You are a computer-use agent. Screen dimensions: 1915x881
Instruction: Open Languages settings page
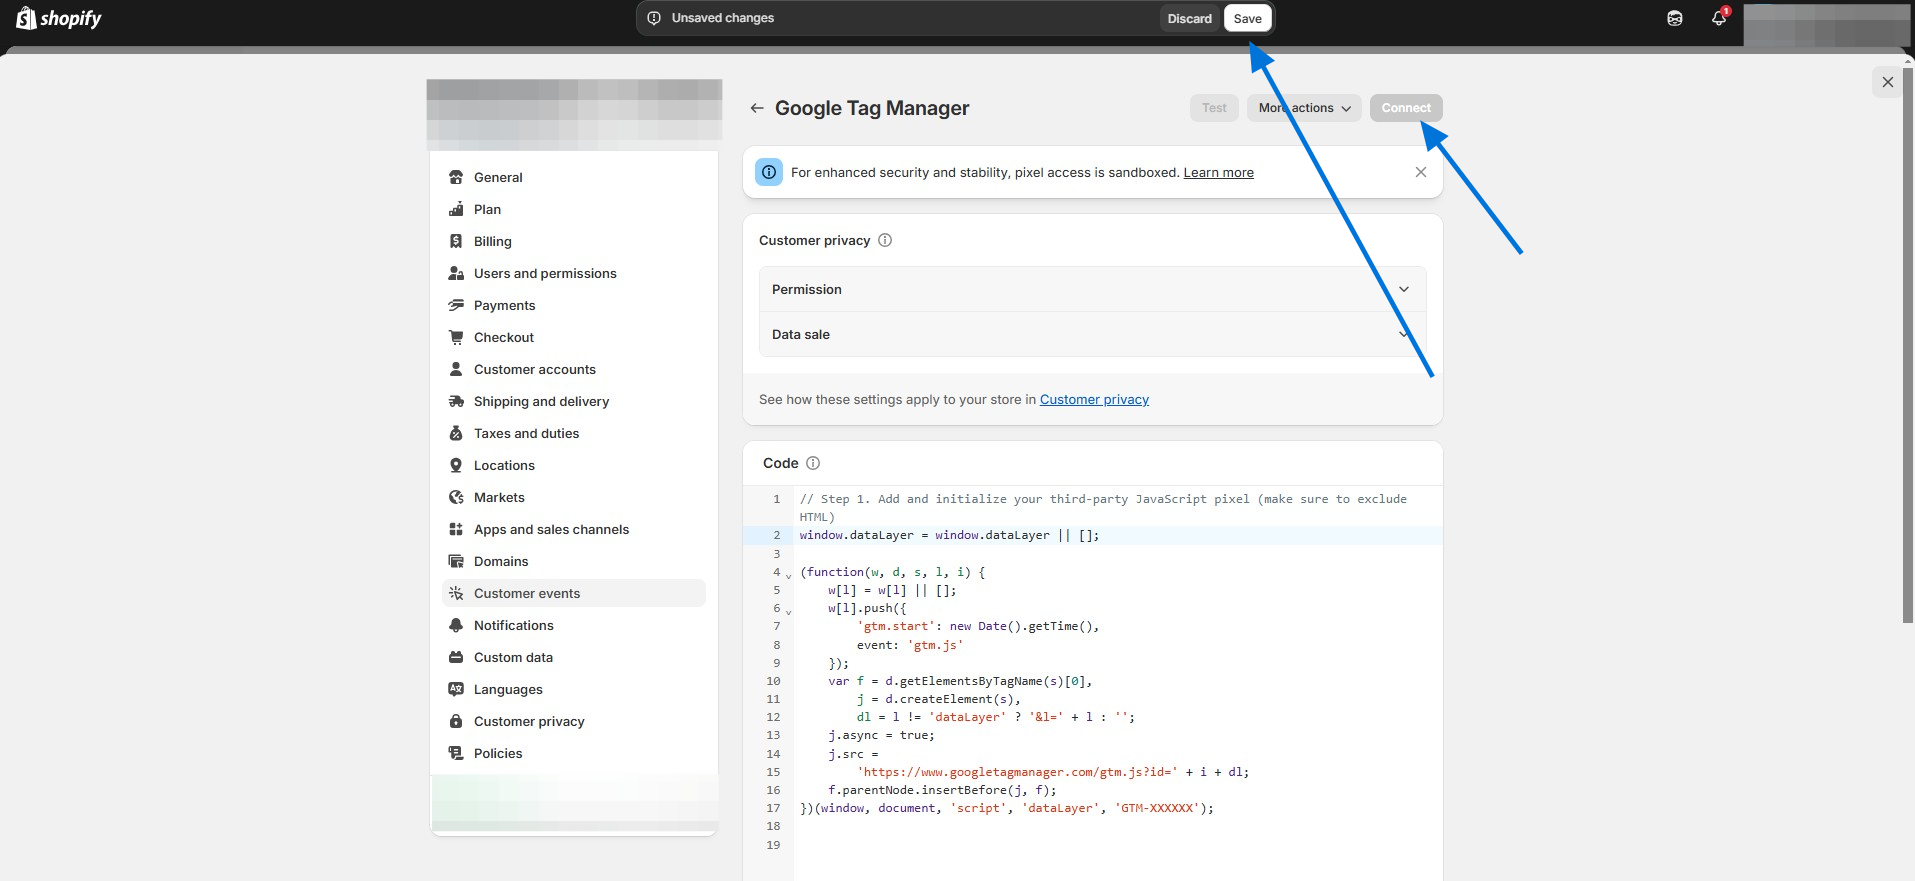(x=574, y=689)
